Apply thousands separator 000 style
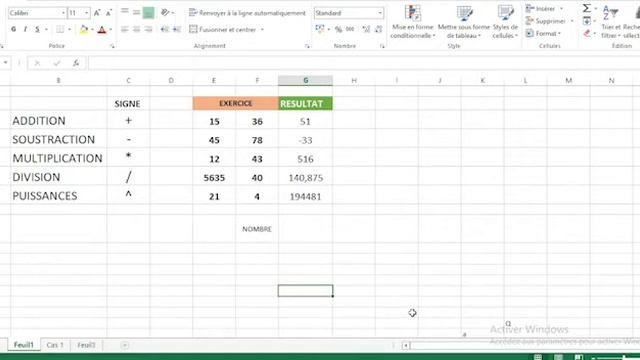 click(350, 29)
